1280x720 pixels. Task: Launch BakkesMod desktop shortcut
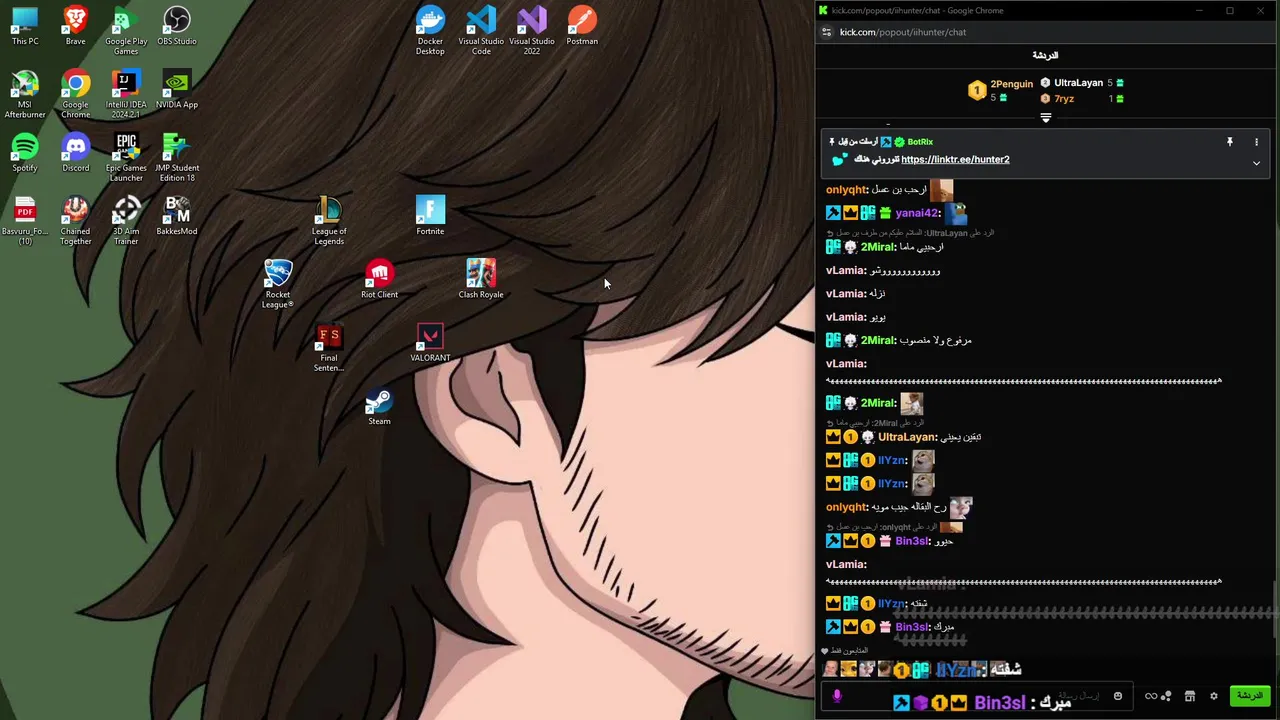(177, 215)
